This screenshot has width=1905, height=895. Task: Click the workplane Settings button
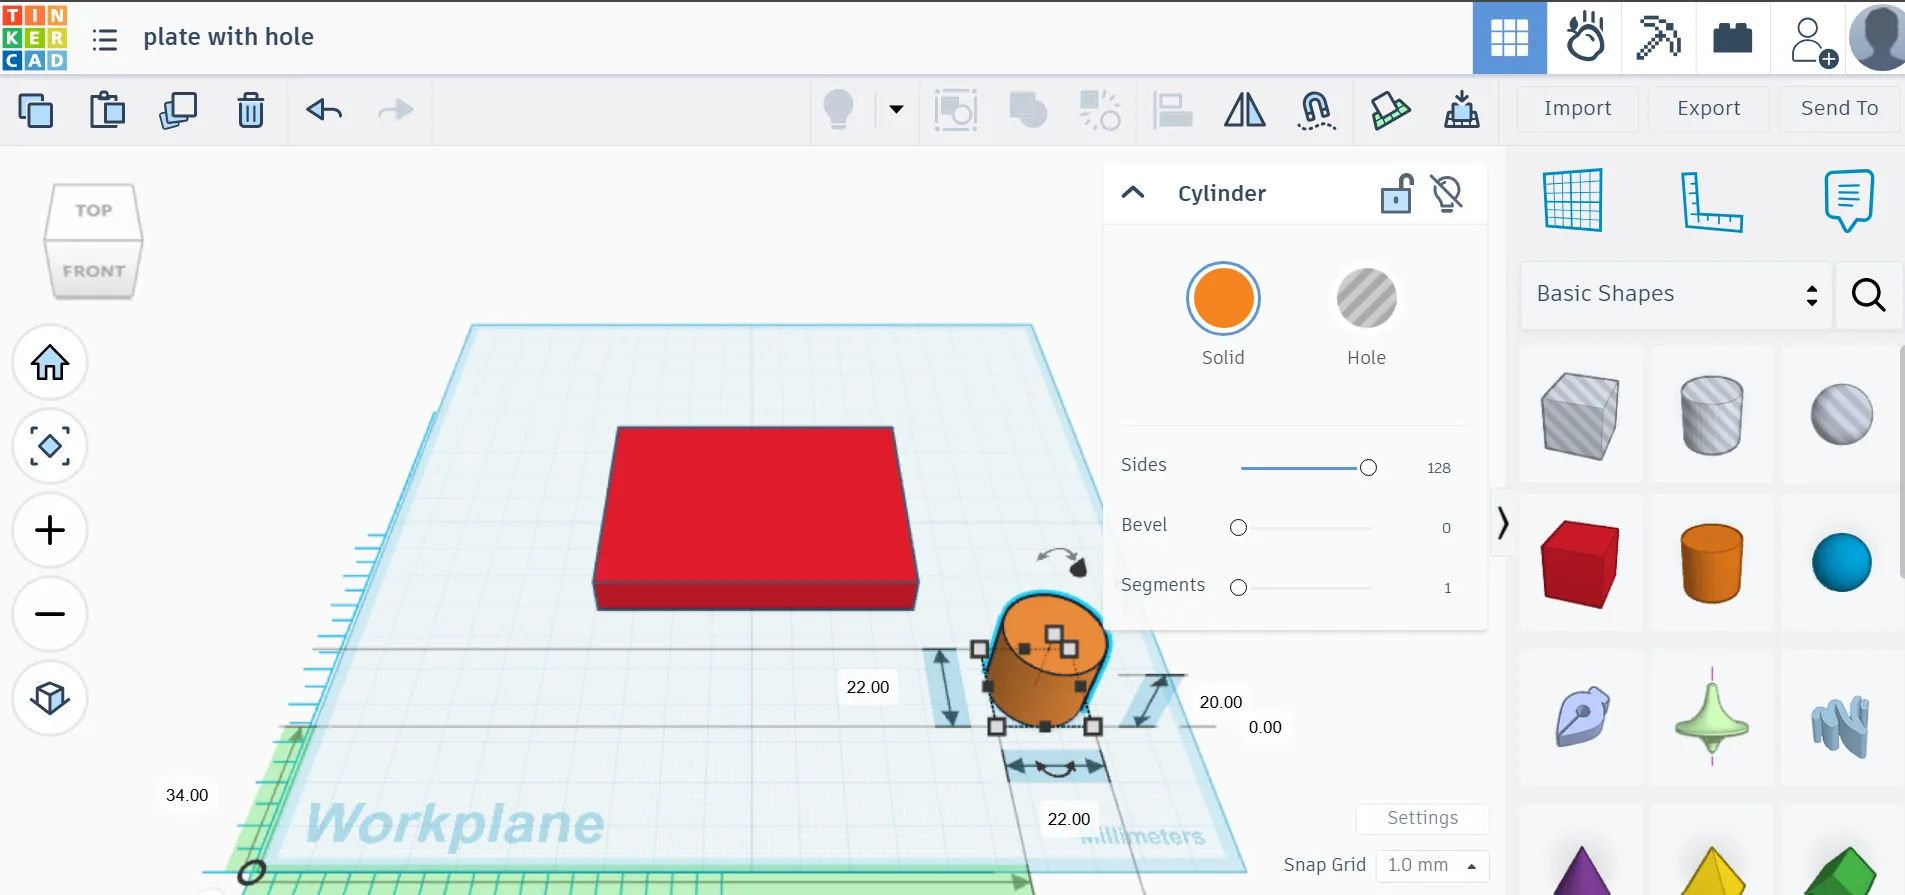point(1422,818)
